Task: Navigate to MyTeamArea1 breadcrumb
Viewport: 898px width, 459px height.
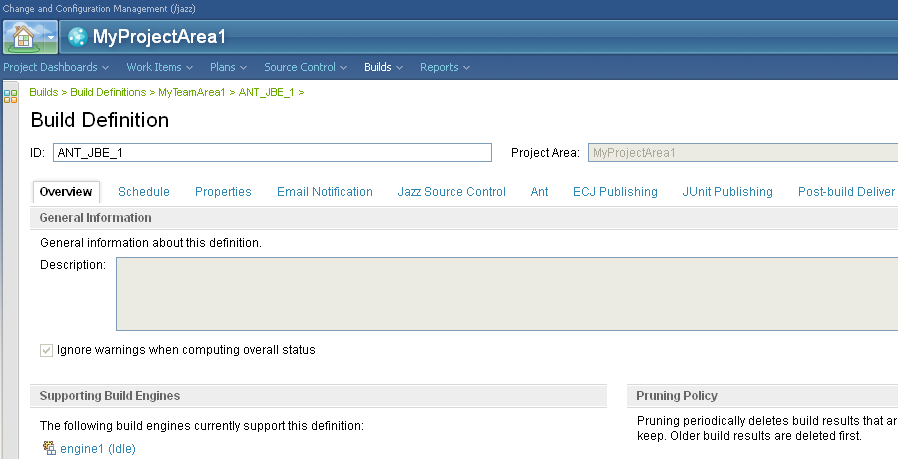Action: 192,92
